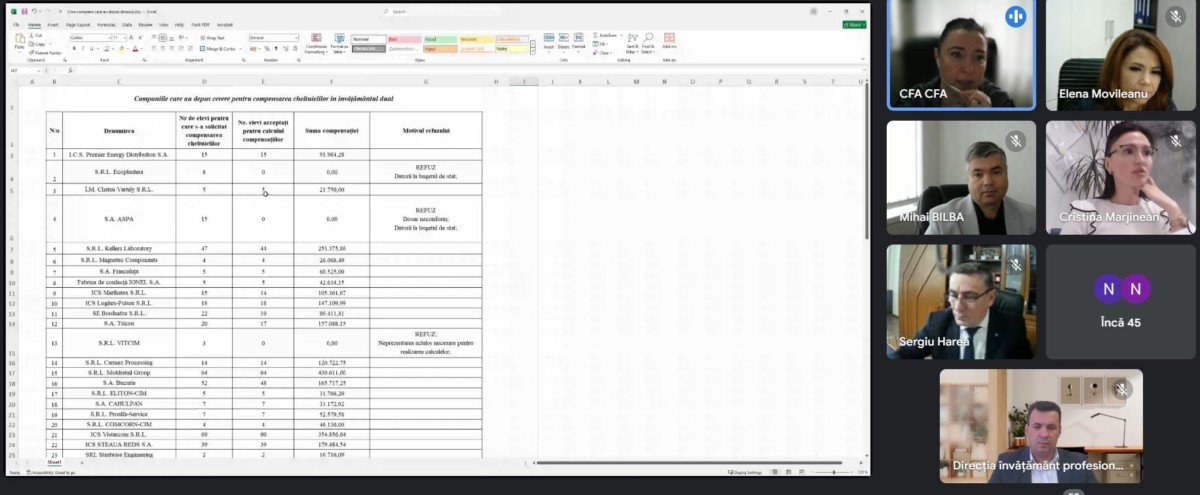Open the font size dropdown
This screenshot has width=1200, height=495.
pos(119,38)
